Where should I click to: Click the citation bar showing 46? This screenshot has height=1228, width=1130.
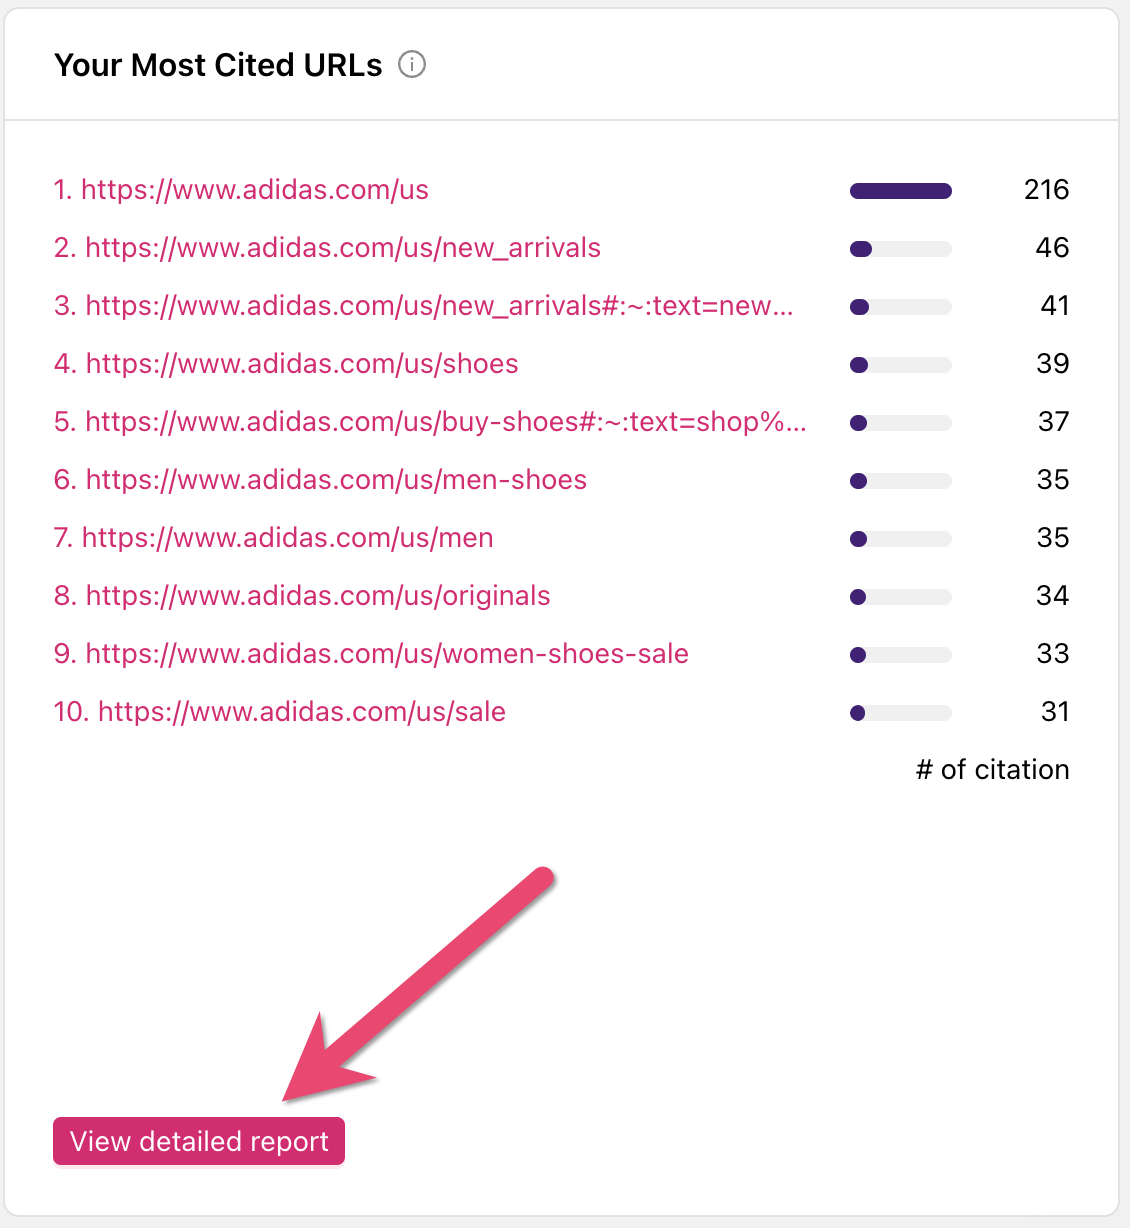pos(900,249)
